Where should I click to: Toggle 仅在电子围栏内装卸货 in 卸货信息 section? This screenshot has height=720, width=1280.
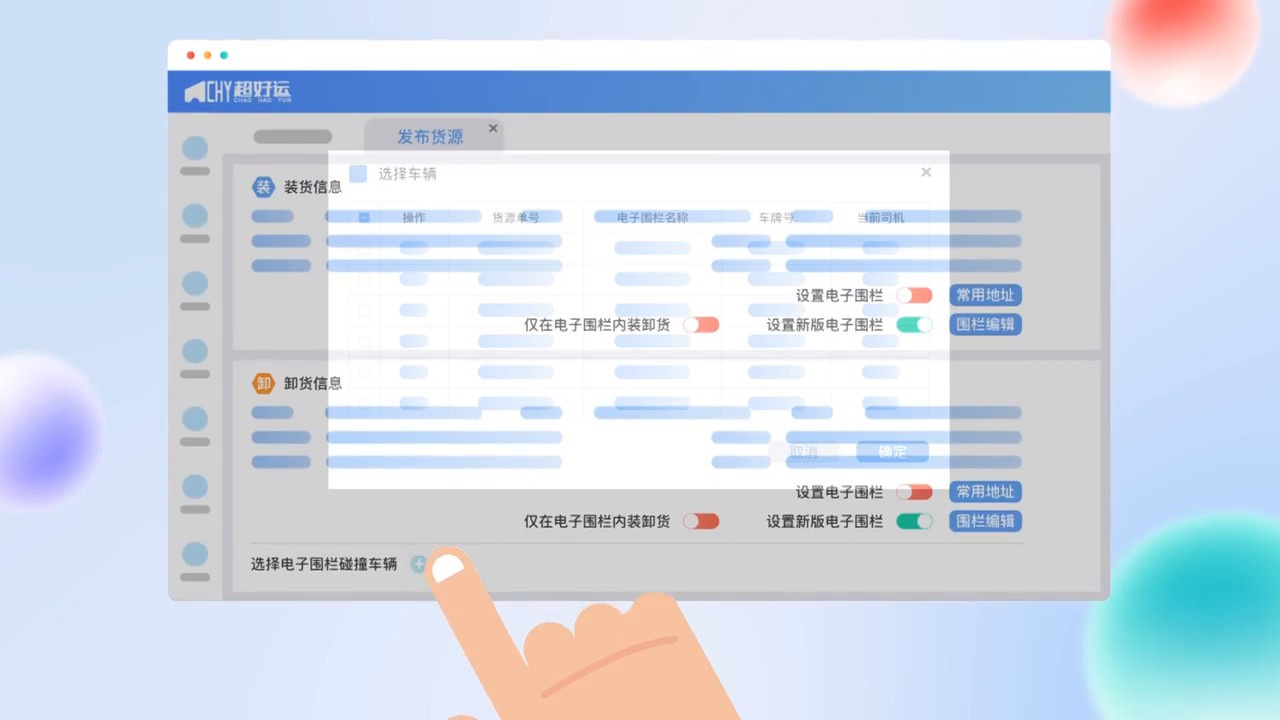pyautogui.click(x=701, y=521)
